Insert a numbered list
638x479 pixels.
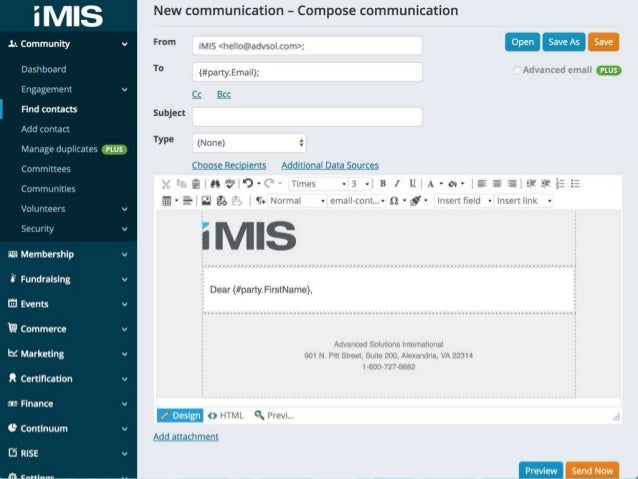tap(560, 184)
